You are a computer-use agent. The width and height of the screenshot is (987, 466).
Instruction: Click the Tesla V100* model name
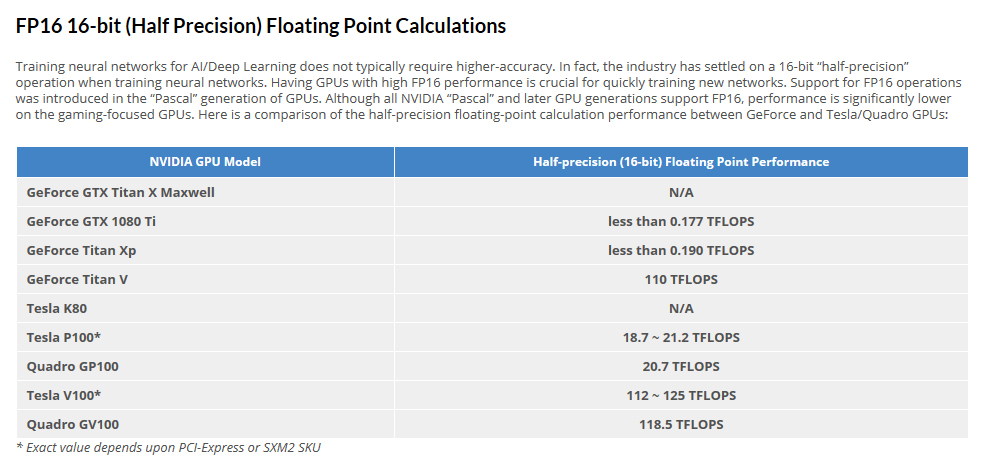click(64, 395)
